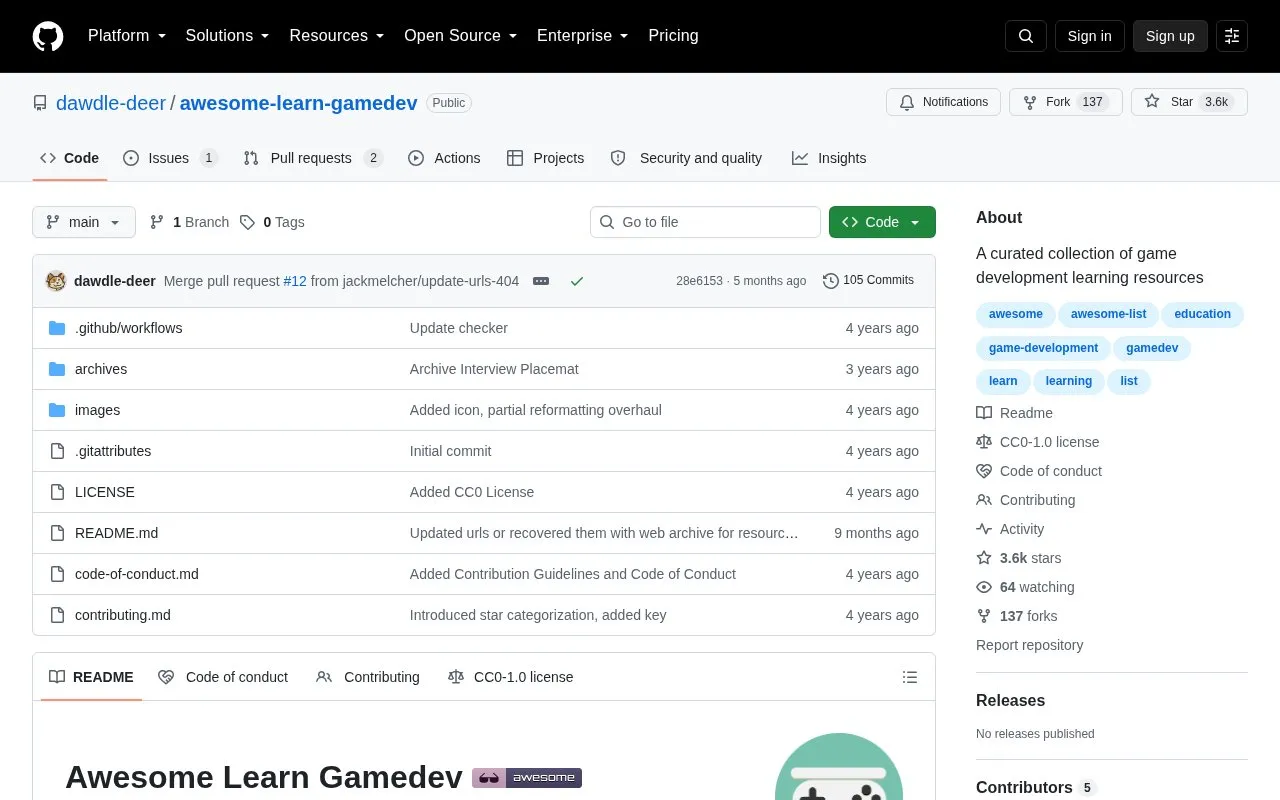Click the Notifications button

click(943, 102)
